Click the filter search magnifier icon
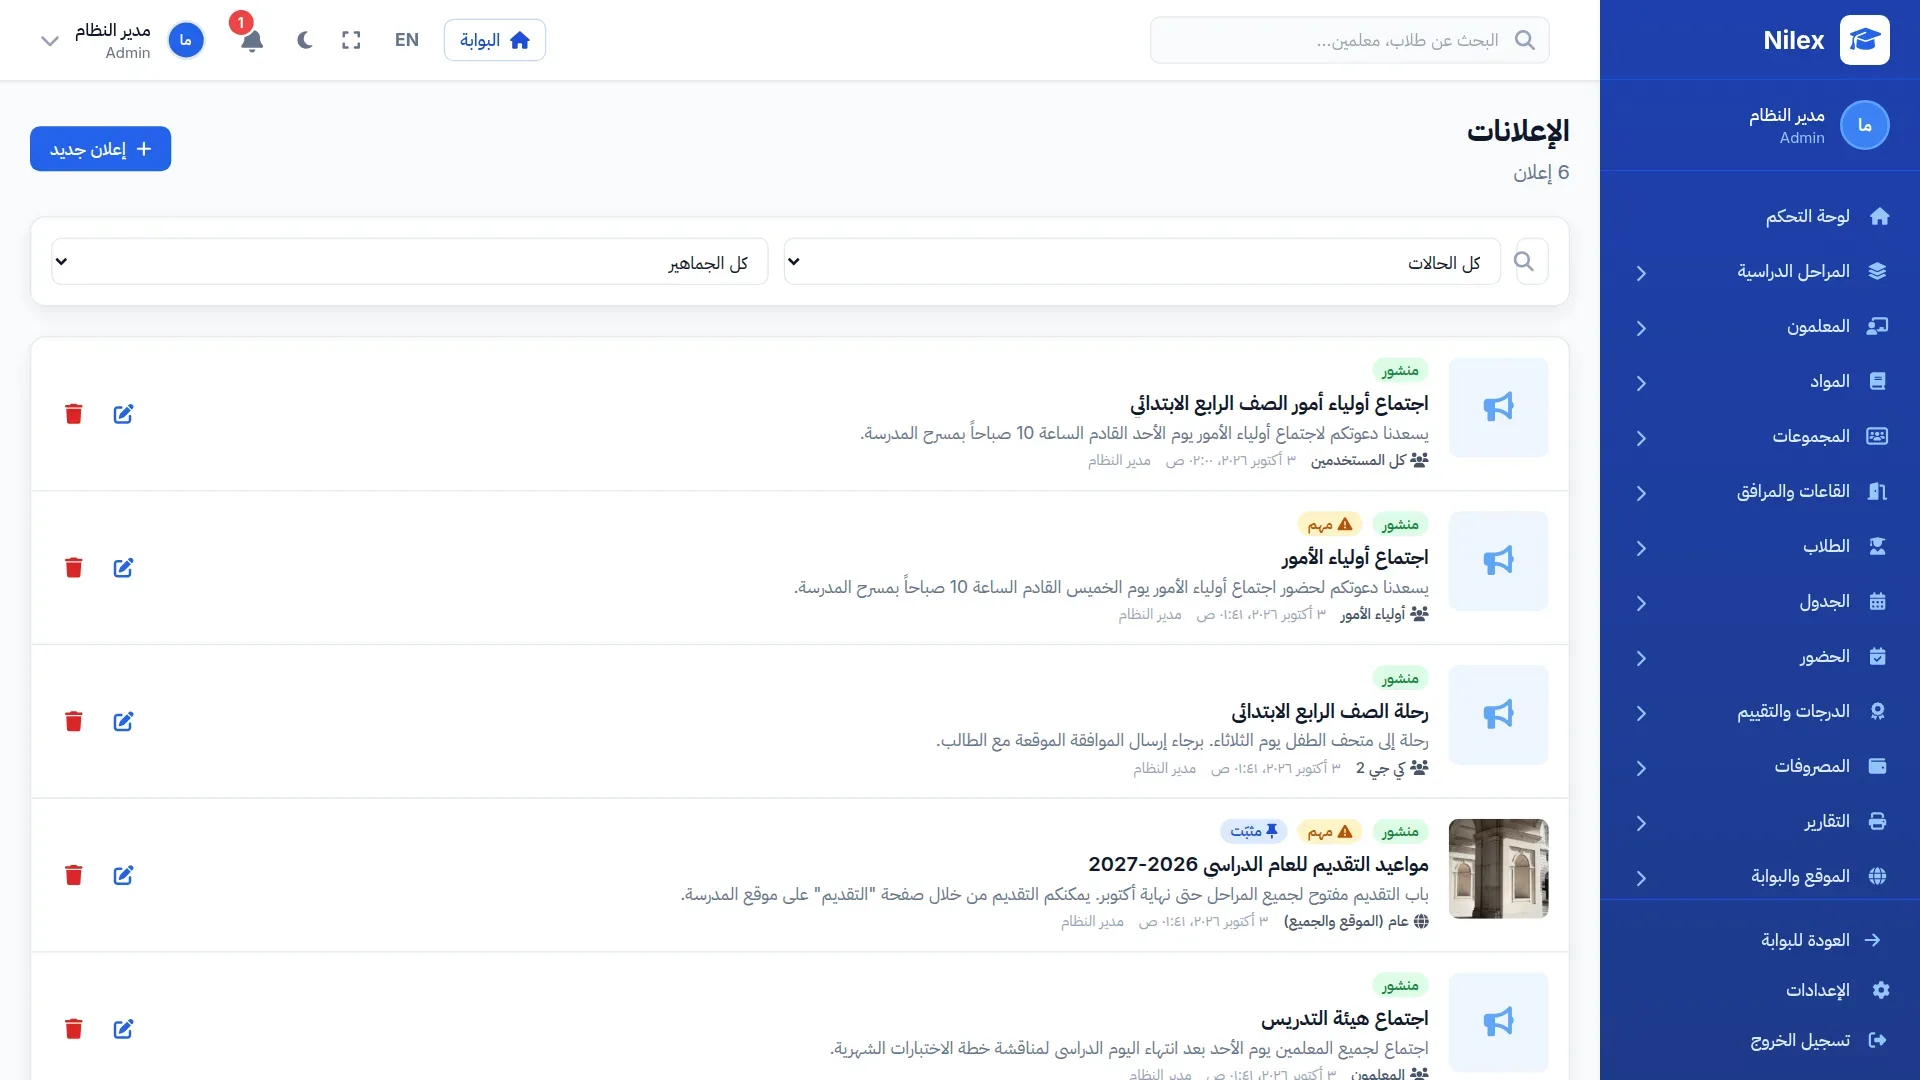The image size is (1920, 1080). point(1524,261)
